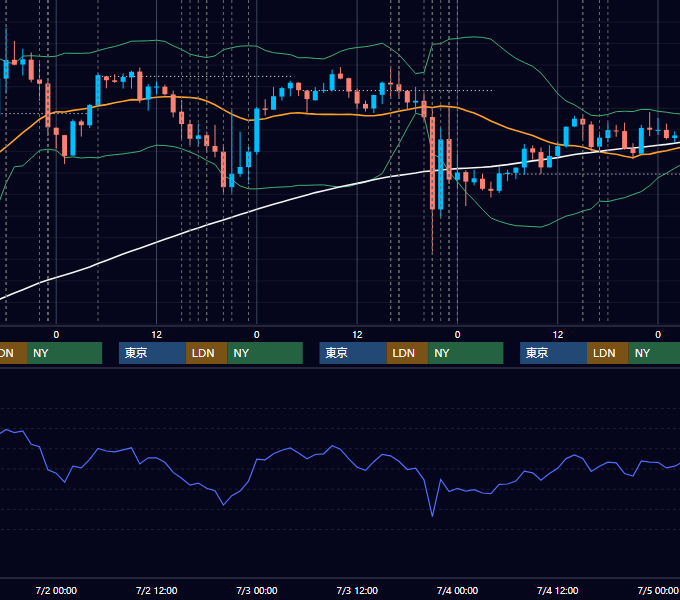Screen dimensions: 680x600
Task: Select the 東京 session block for 7/2
Action: (x=152, y=353)
